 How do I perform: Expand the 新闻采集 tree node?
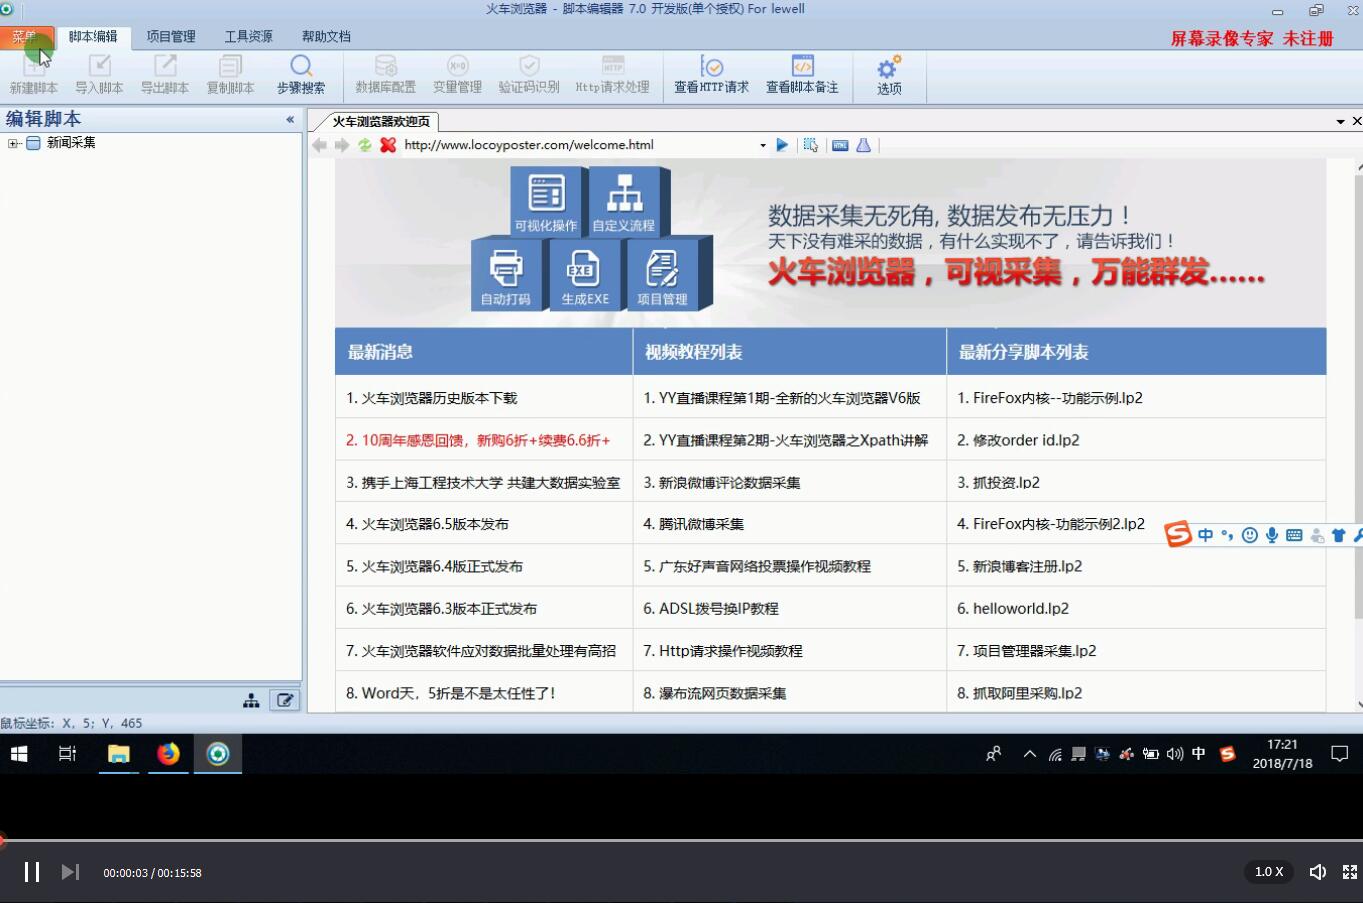click(13, 143)
